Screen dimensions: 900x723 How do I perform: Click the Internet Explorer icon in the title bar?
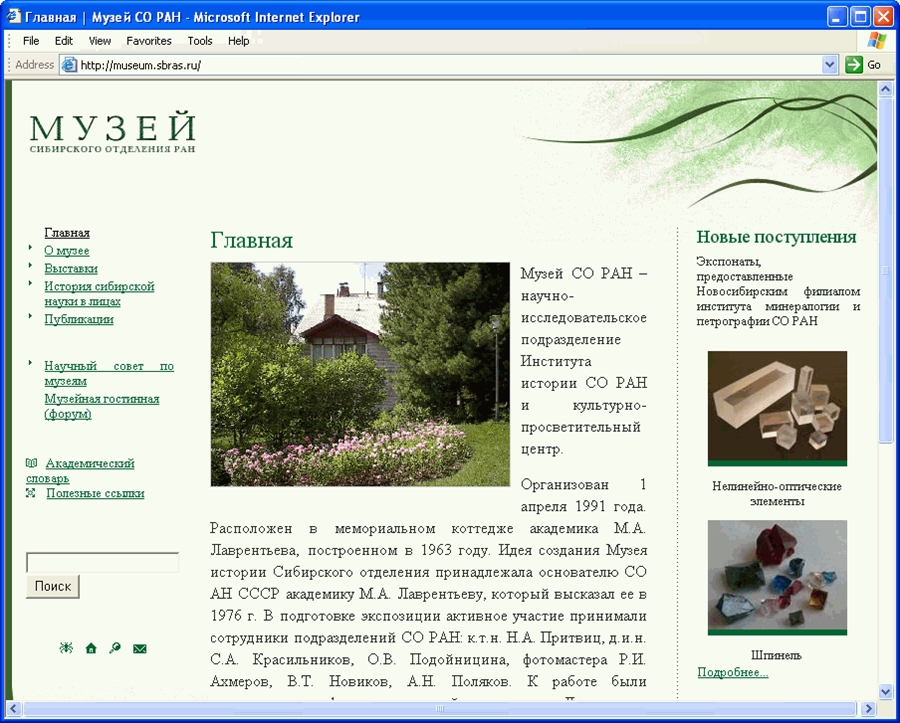pyautogui.click(x=14, y=16)
